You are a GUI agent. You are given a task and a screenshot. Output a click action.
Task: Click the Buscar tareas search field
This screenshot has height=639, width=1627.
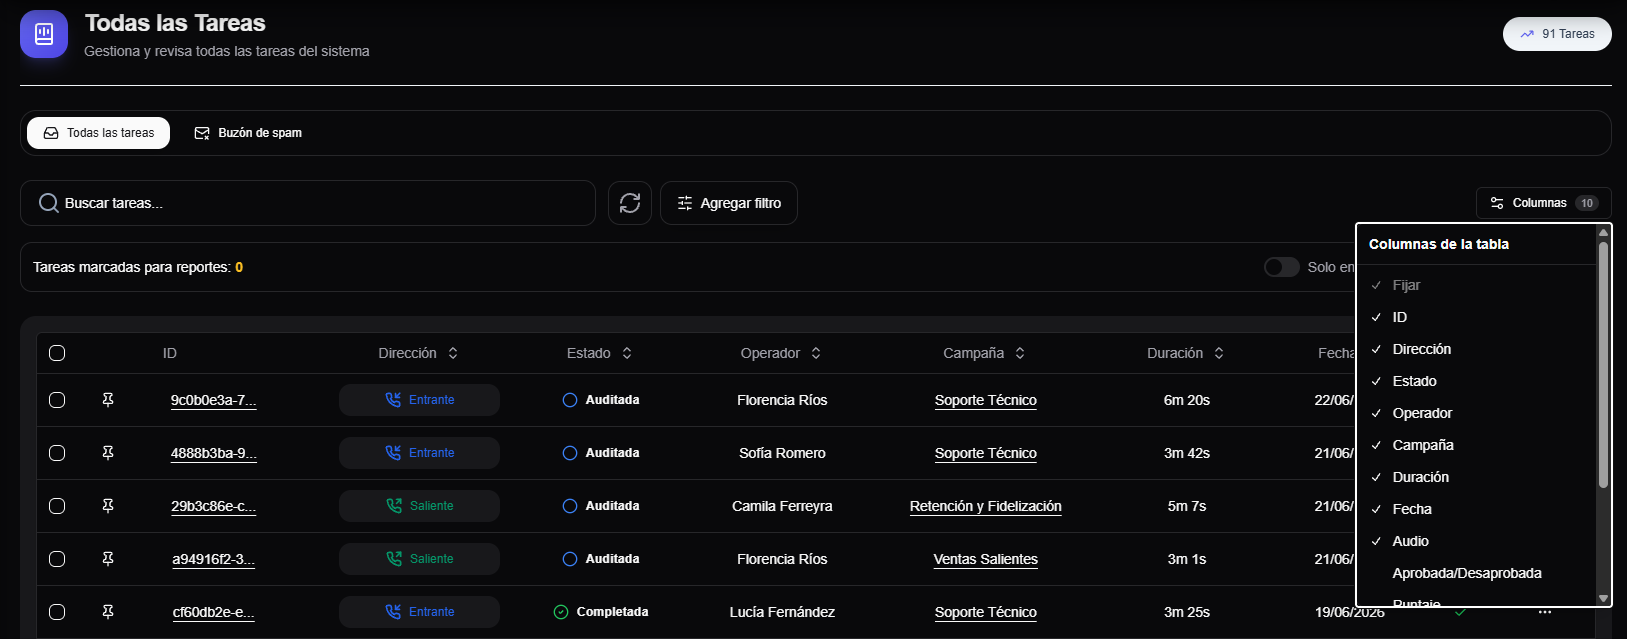point(308,203)
